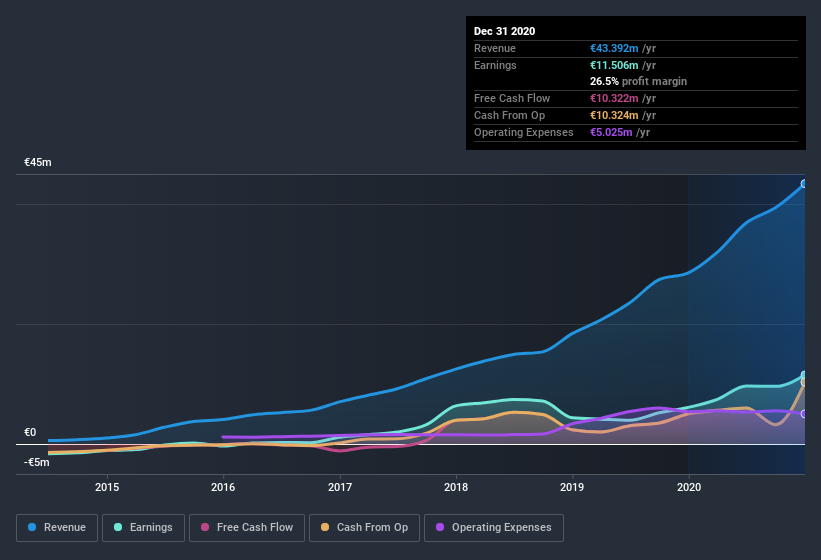The width and height of the screenshot is (821, 560).
Task: Click the €10.324m cash from op value
Action: (x=614, y=115)
